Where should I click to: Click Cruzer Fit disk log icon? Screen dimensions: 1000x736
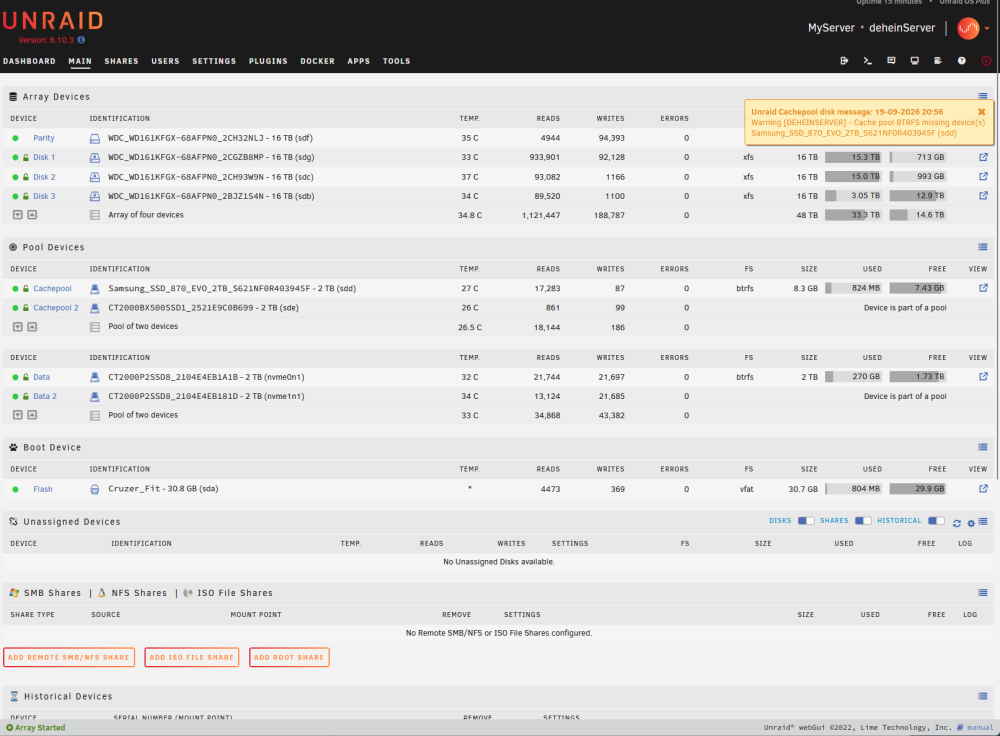tap(94, 489)
